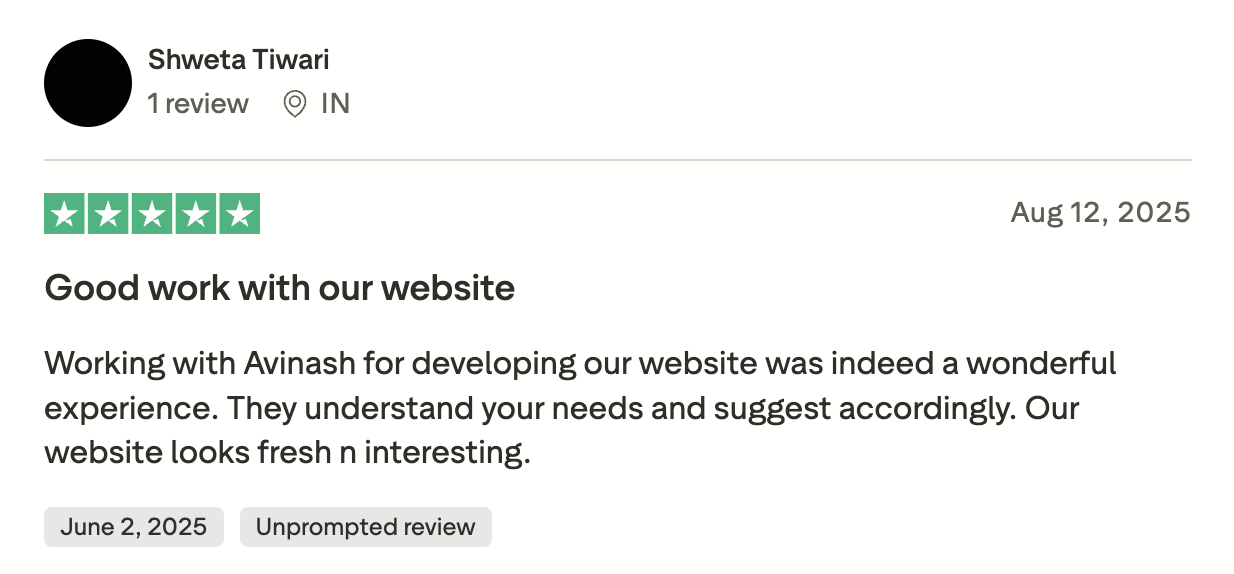This screenshot has height=574, width=1234.
Task: Click the "1 review" count
Action: [x=198, y=104]
